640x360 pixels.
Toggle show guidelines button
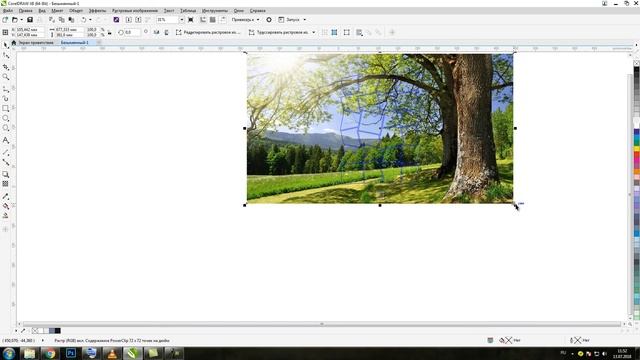tap(223, 20)
